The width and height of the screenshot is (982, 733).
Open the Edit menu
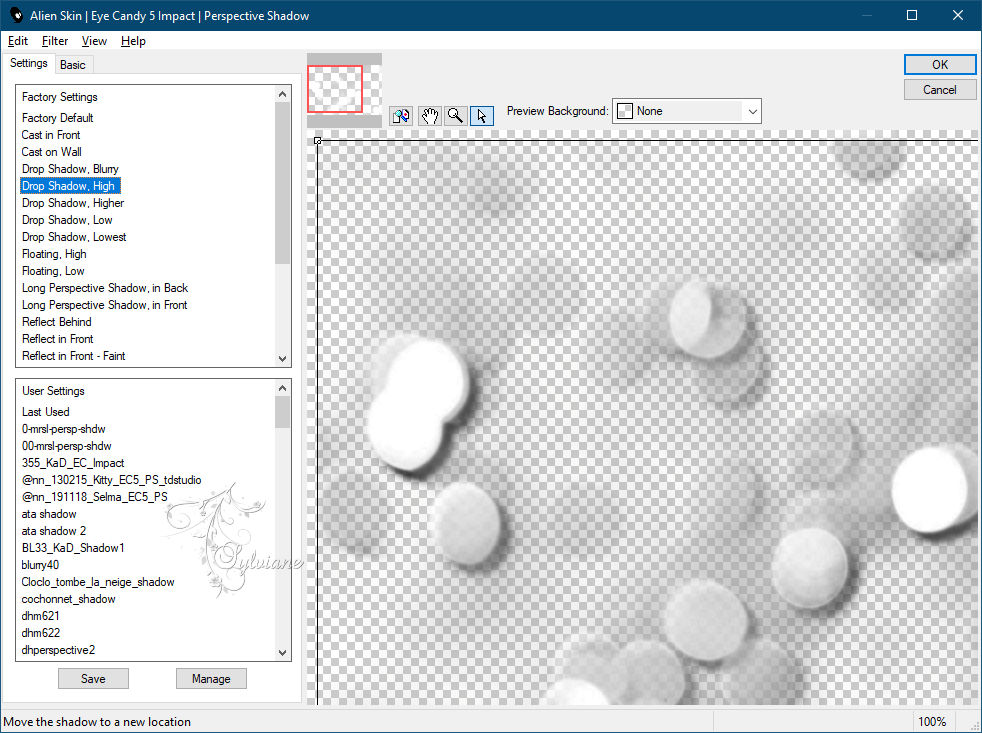18,41
